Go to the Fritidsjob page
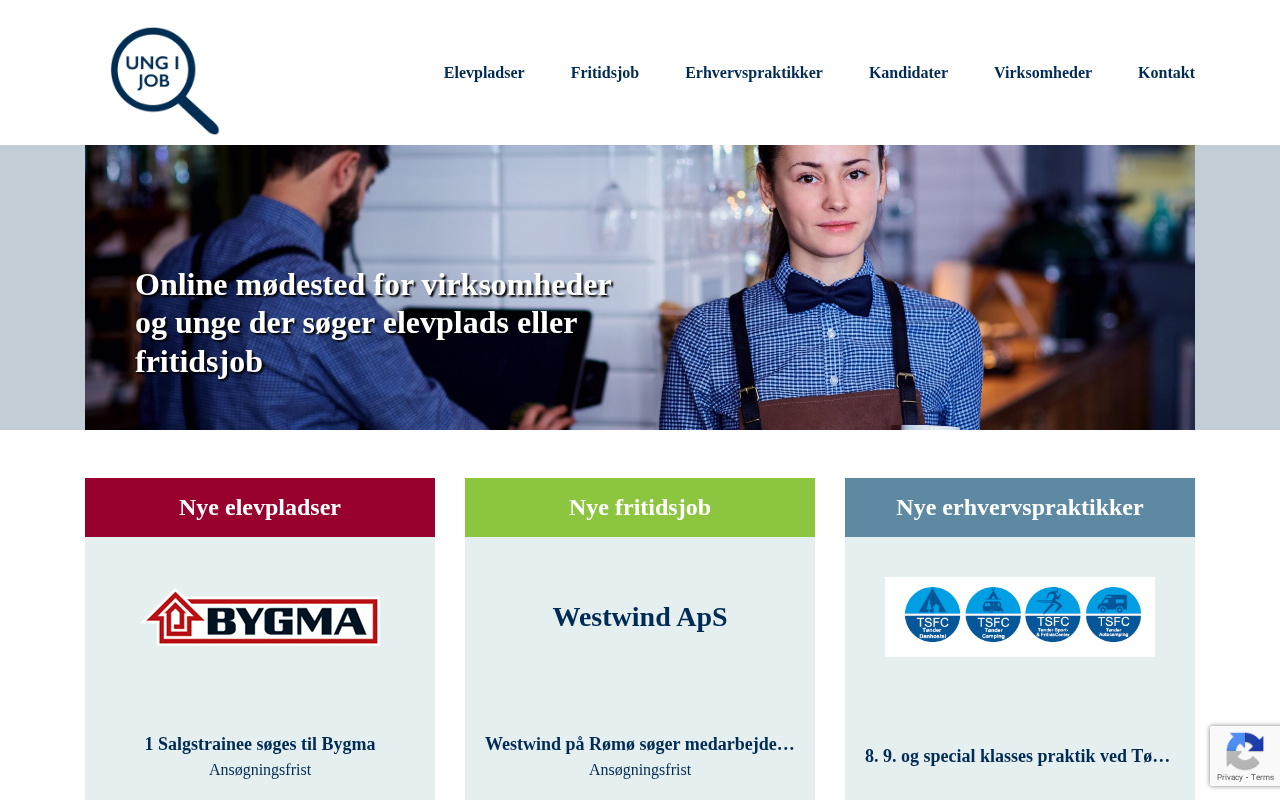1280x800 pixels. pyautogui.click(x=605, y=73)
